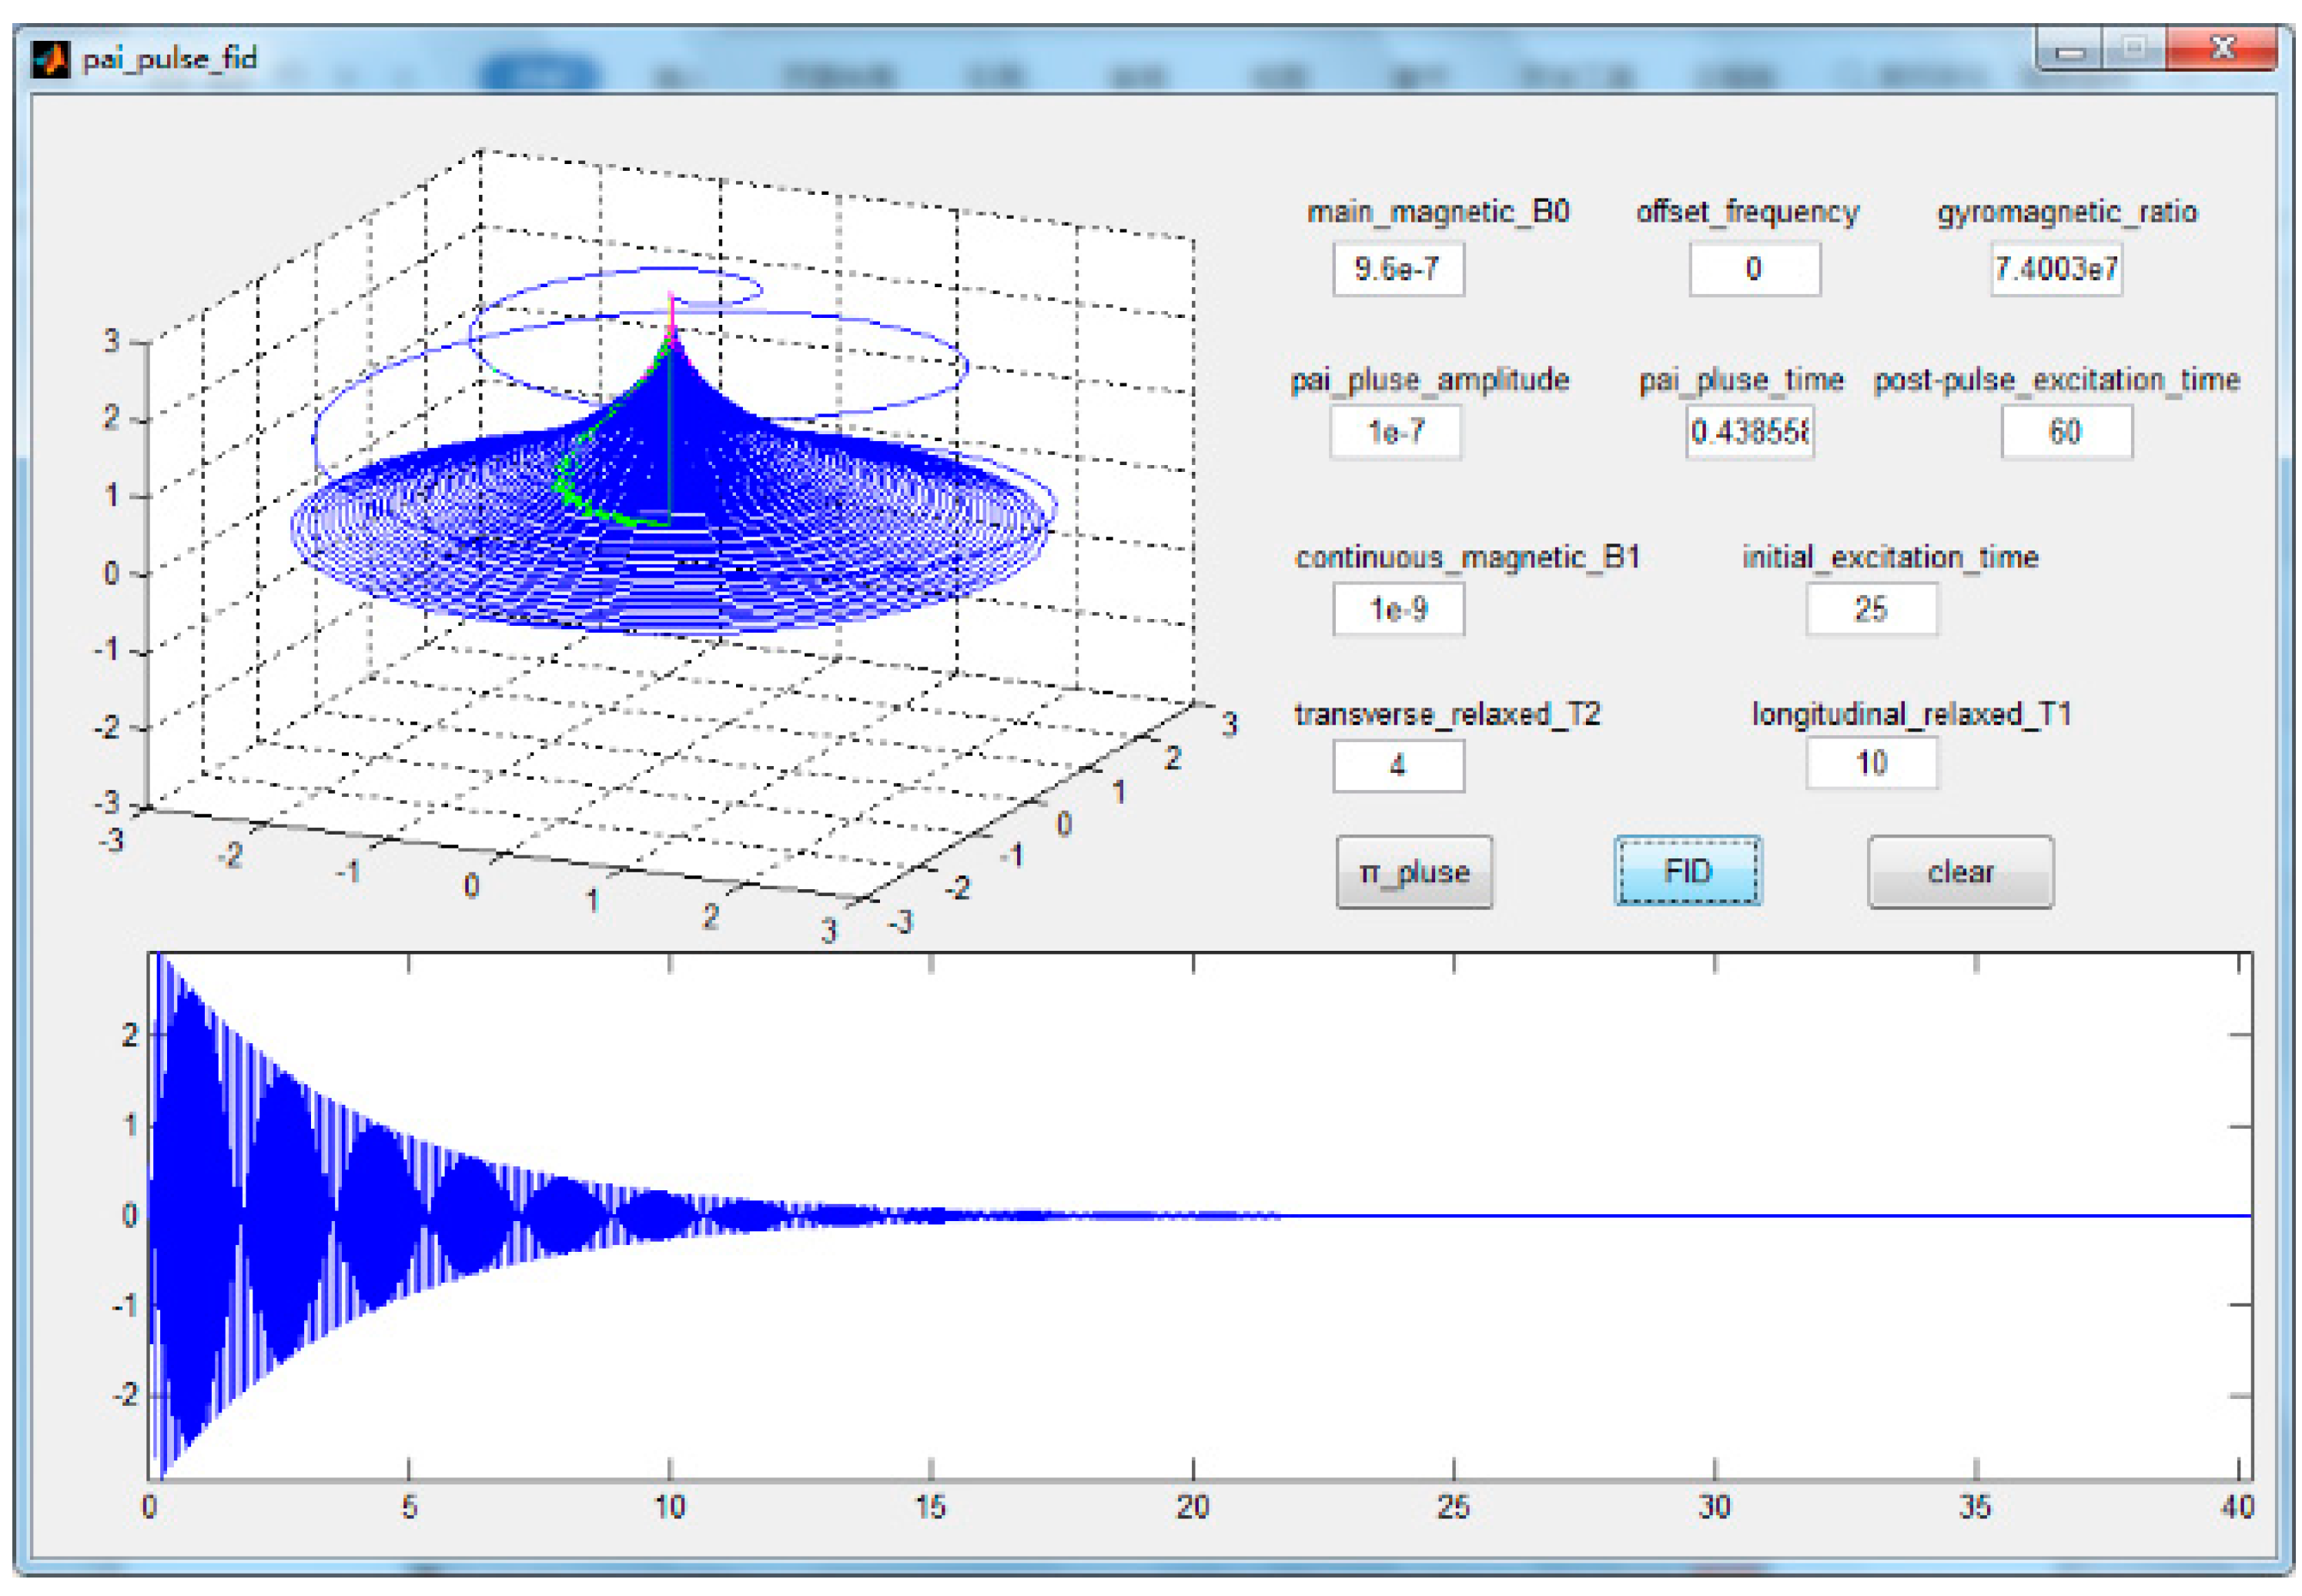
Task: Click the initial_excitation_time box showing 25
Action: click(x=1870, y=609)
